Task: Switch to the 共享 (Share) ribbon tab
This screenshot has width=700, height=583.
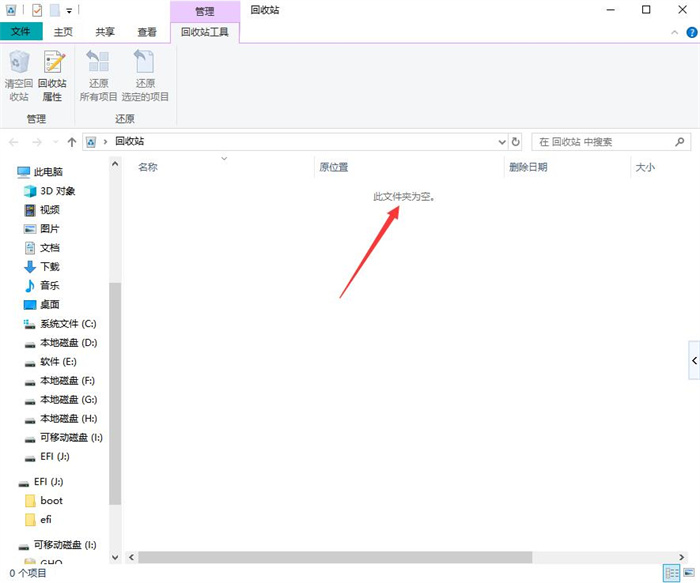Action: (x=105, y=32)
